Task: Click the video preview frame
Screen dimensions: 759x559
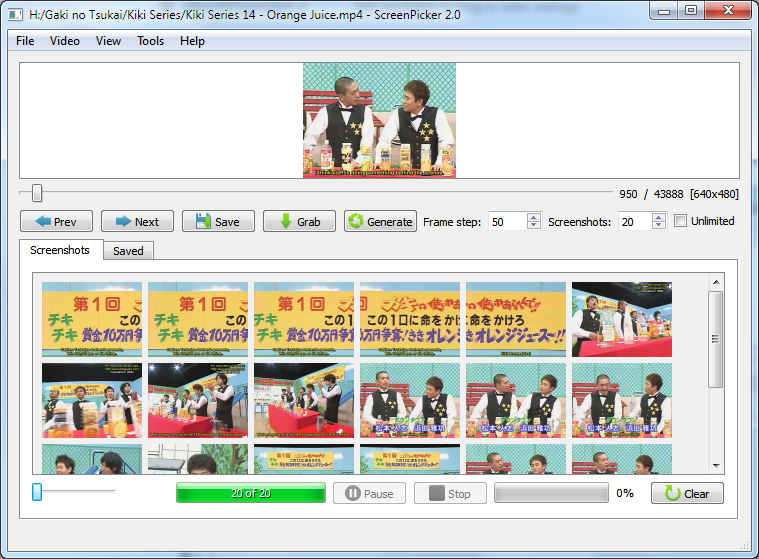Action: coord(380,121)
